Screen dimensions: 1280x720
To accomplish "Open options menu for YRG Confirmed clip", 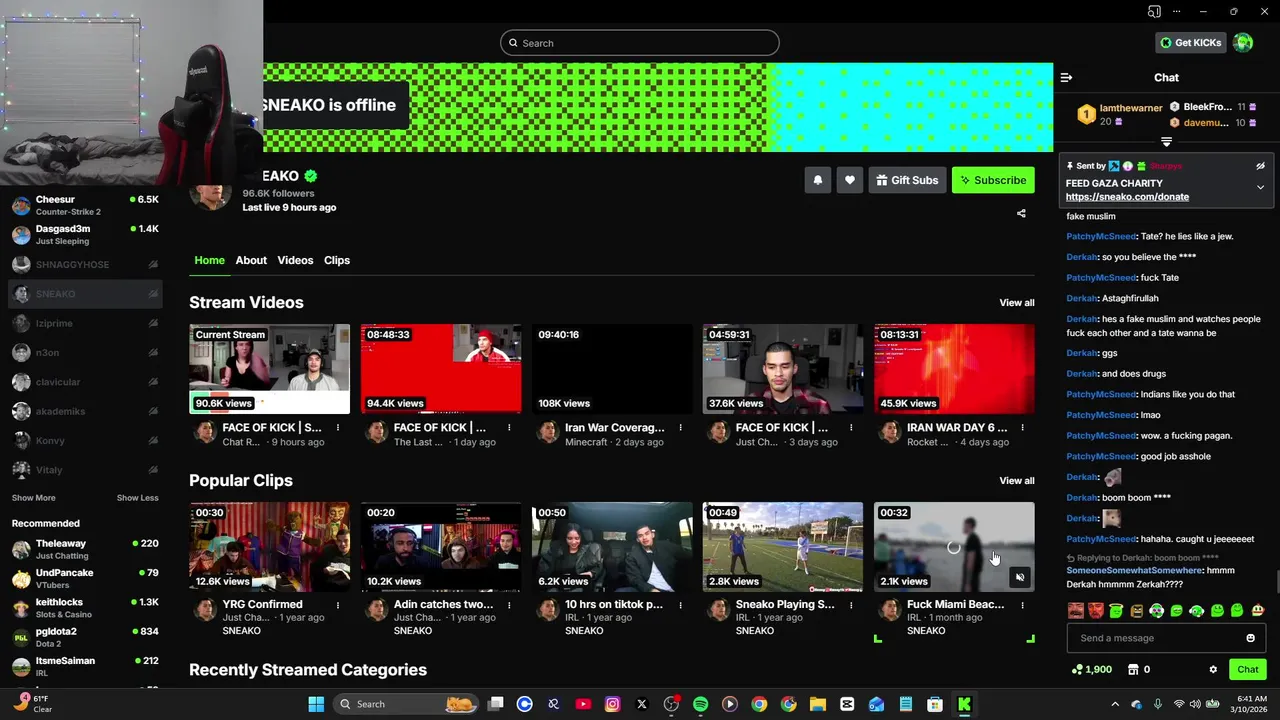I will tap(338, 605).
